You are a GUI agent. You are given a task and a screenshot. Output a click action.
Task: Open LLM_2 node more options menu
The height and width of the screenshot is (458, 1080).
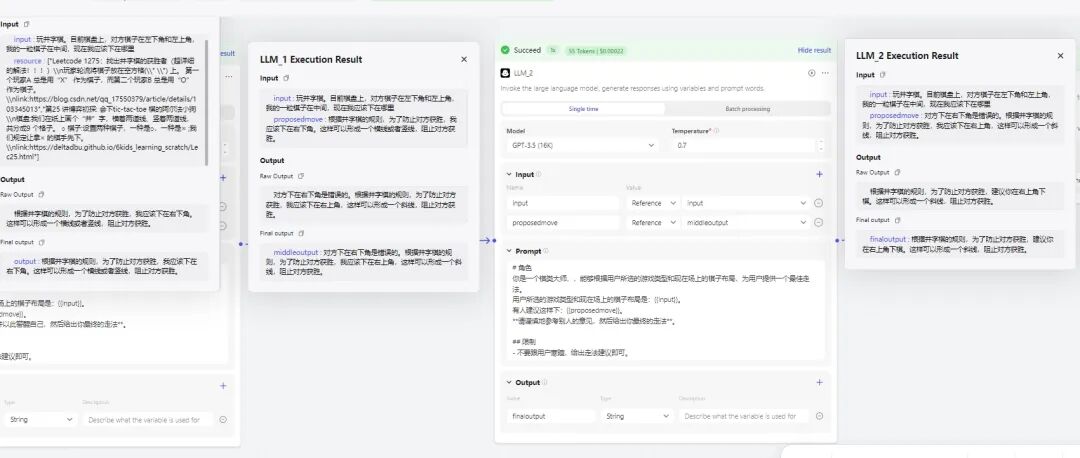coord(825,73)
